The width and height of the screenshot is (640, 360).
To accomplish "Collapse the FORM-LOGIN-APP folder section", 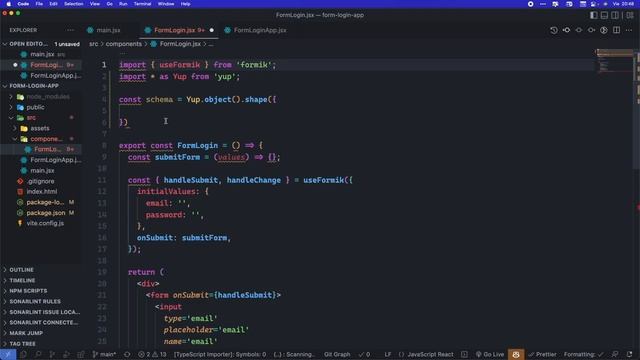I will tap(5, 86).
